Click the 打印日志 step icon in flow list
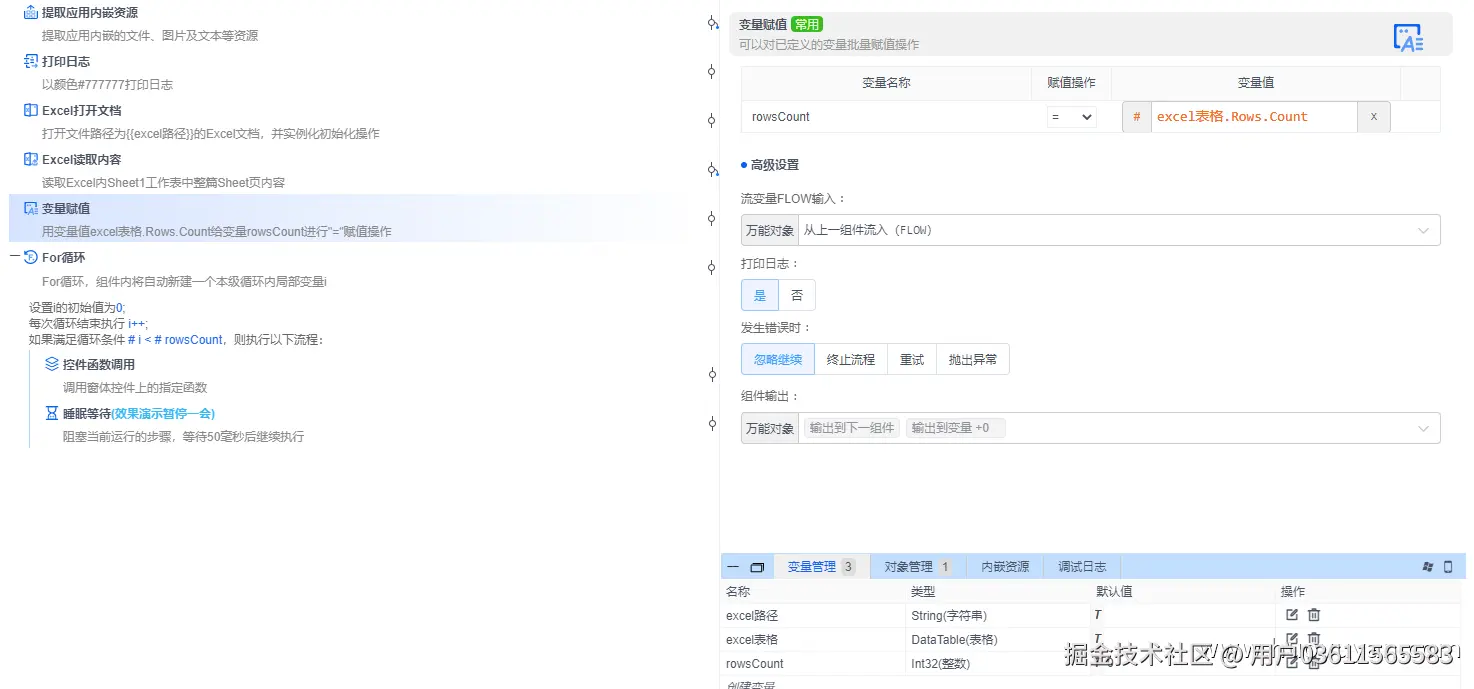This screenshot has width=1474, height=689. (x=31, y=62)
